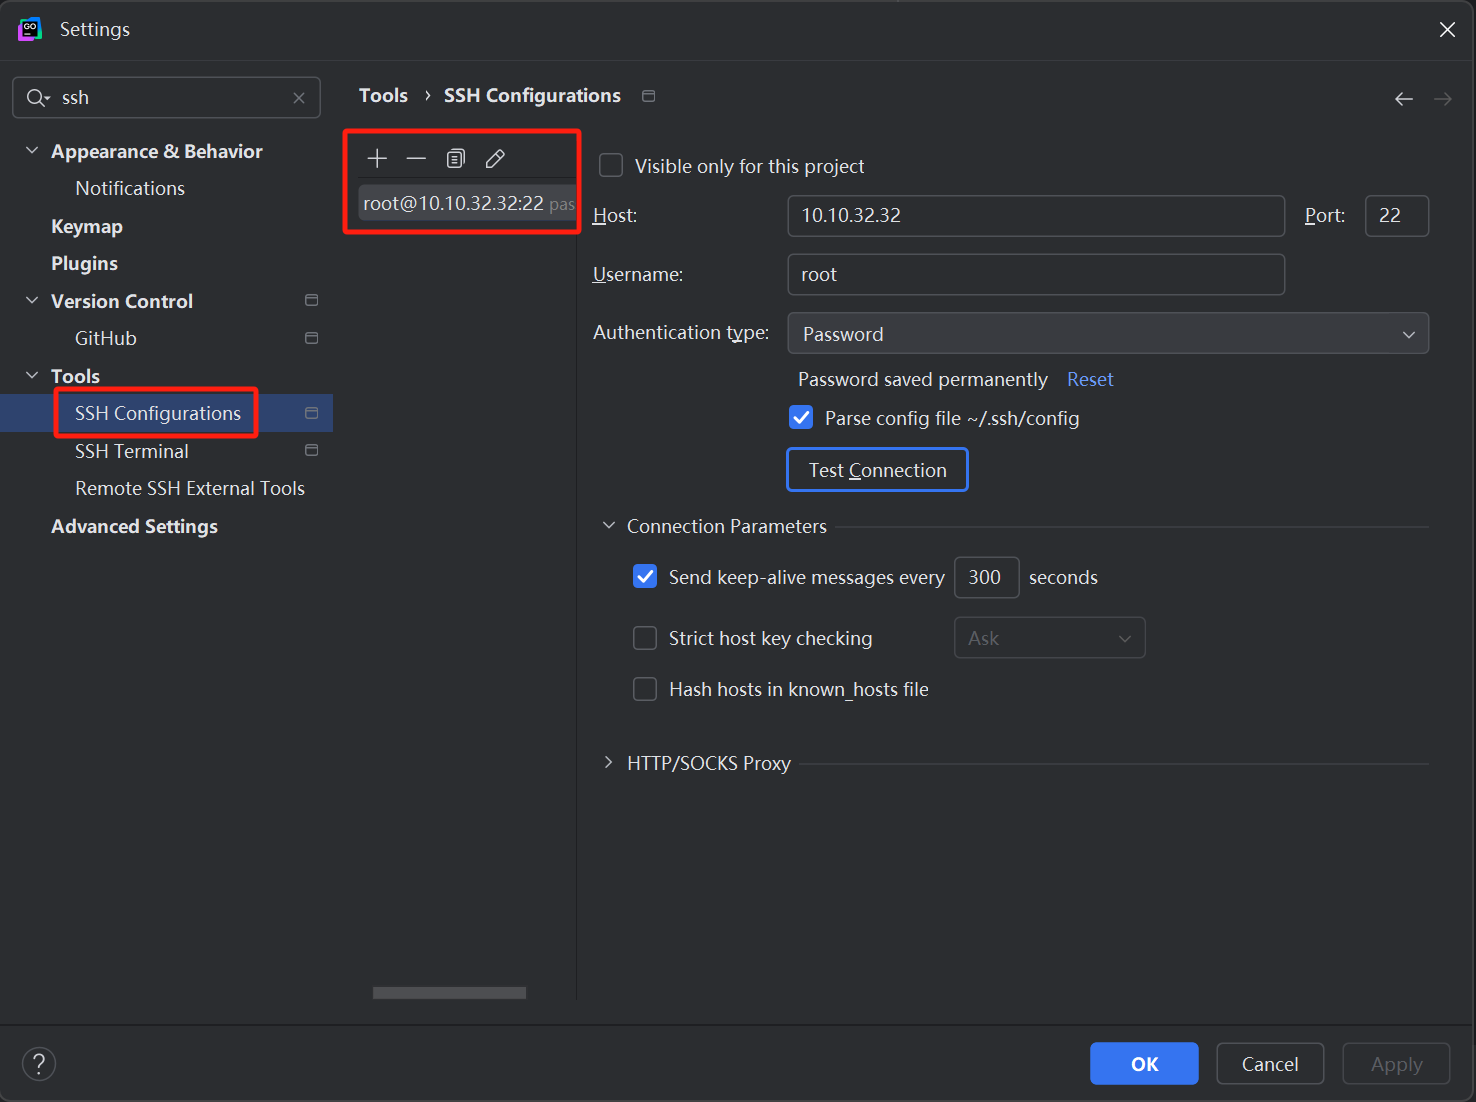
Task: Add a new SSH configuration with plus icon
Action: click(377, 158)
